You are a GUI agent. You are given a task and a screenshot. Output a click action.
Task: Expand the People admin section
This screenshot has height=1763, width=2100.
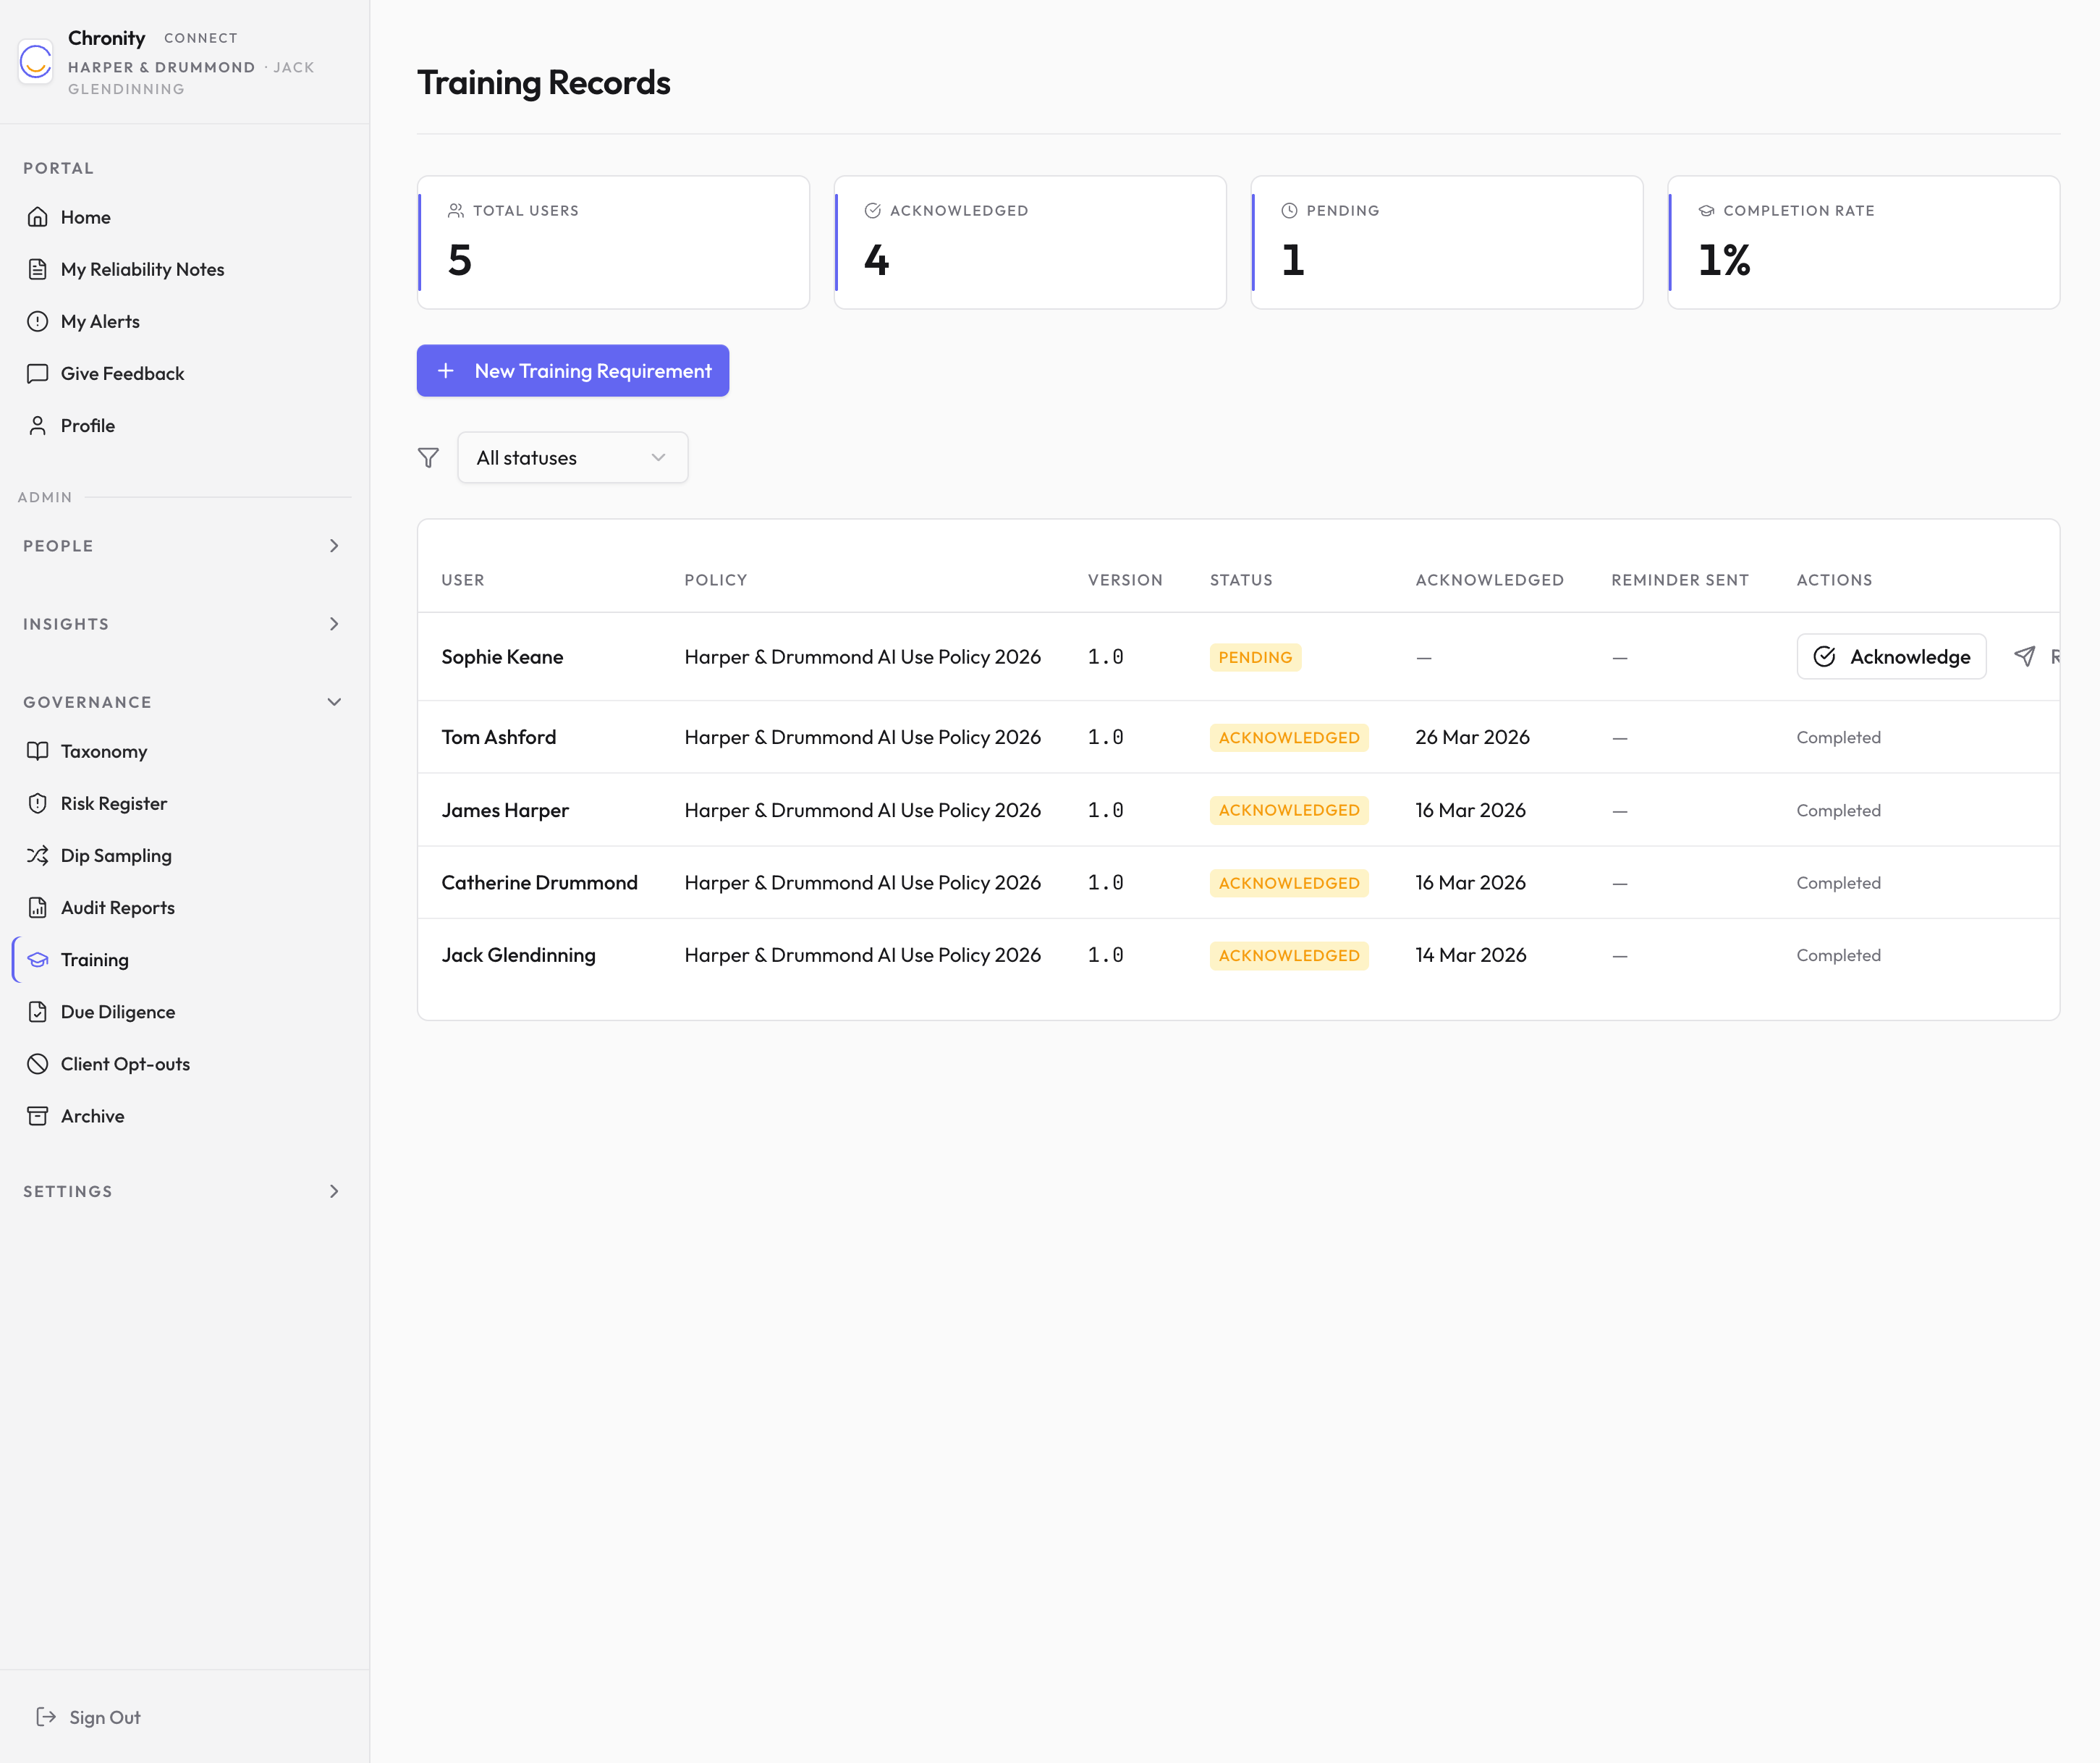pyautogui.click(x=334, y=546)
